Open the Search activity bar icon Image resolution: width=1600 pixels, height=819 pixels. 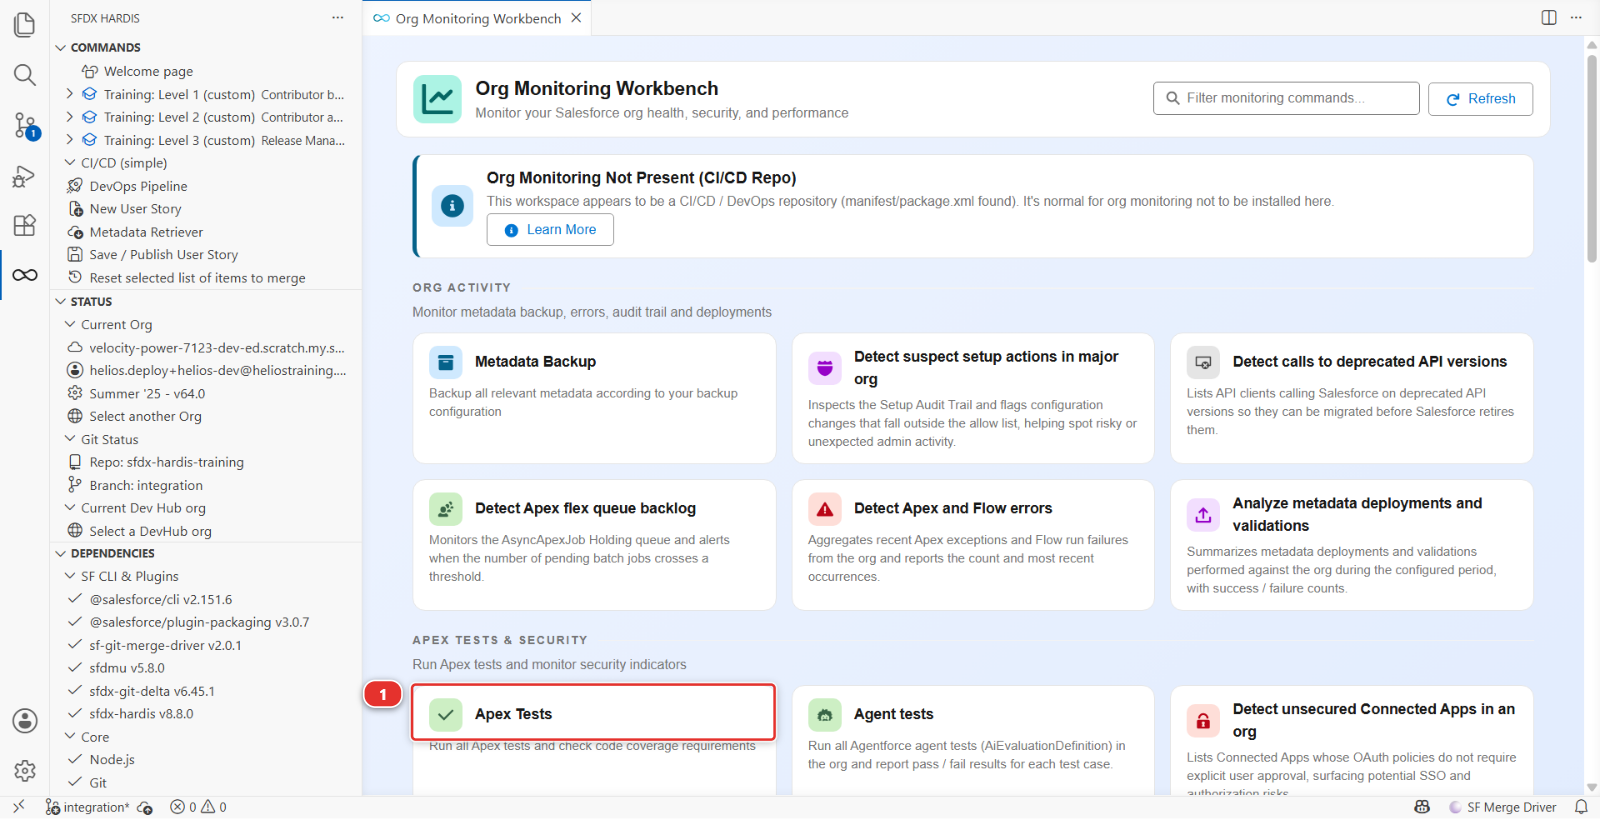pyautogui.click(x=25, y=75)
